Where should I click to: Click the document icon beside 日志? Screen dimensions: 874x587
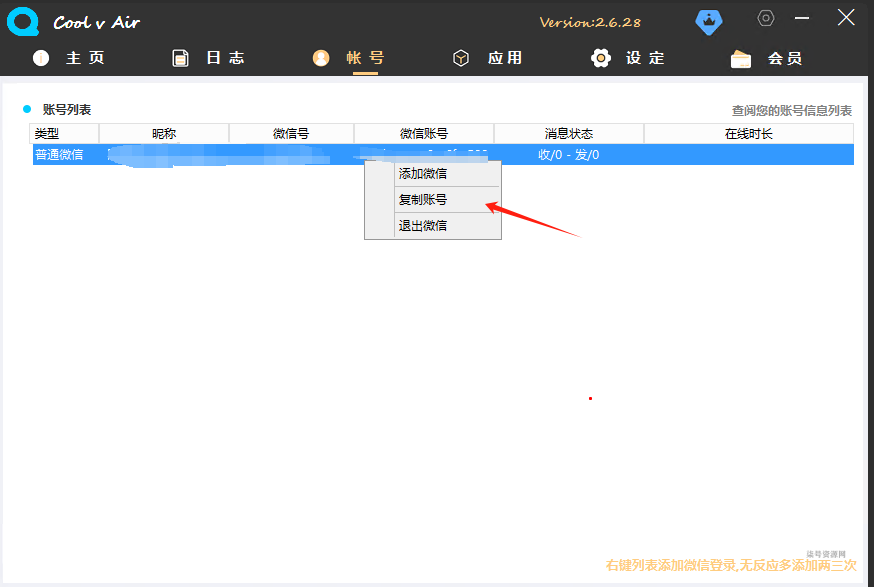[x=180, y=58]
